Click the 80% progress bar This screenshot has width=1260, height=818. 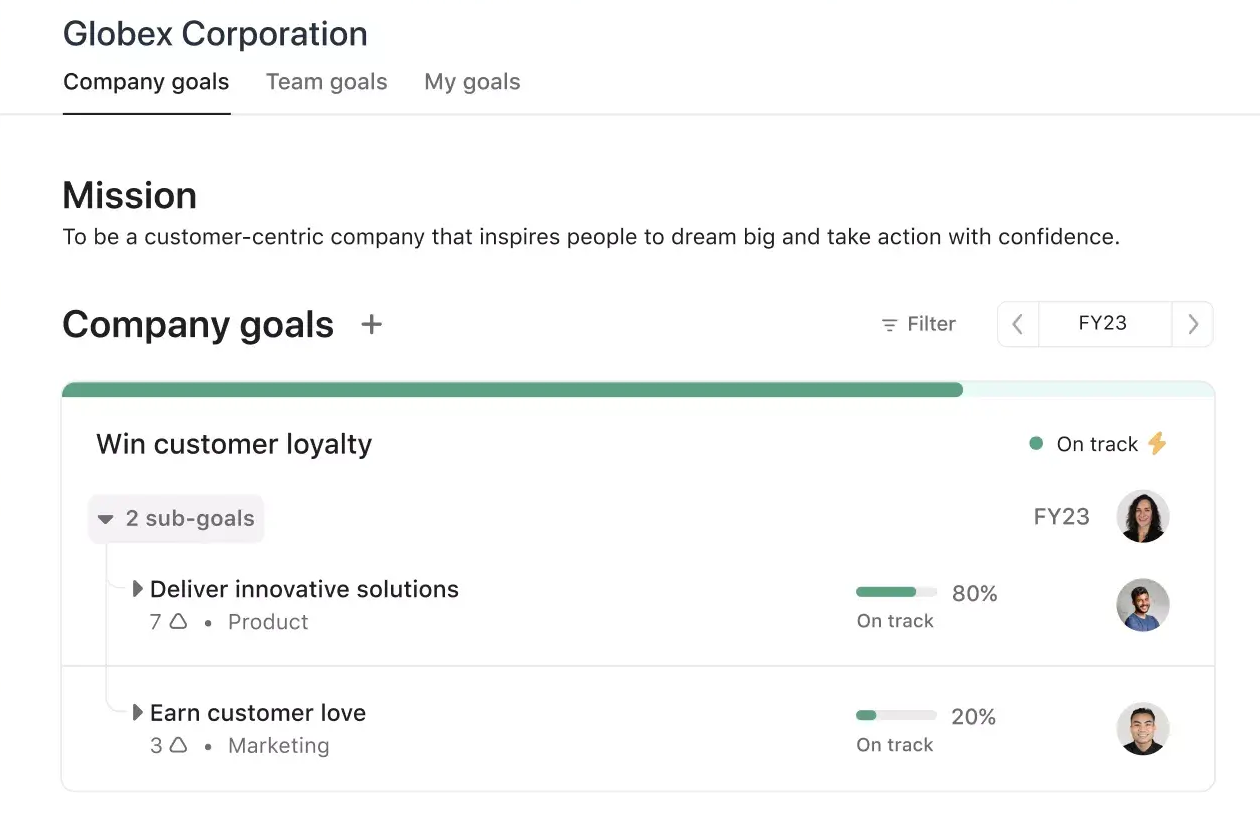point(896,592)
